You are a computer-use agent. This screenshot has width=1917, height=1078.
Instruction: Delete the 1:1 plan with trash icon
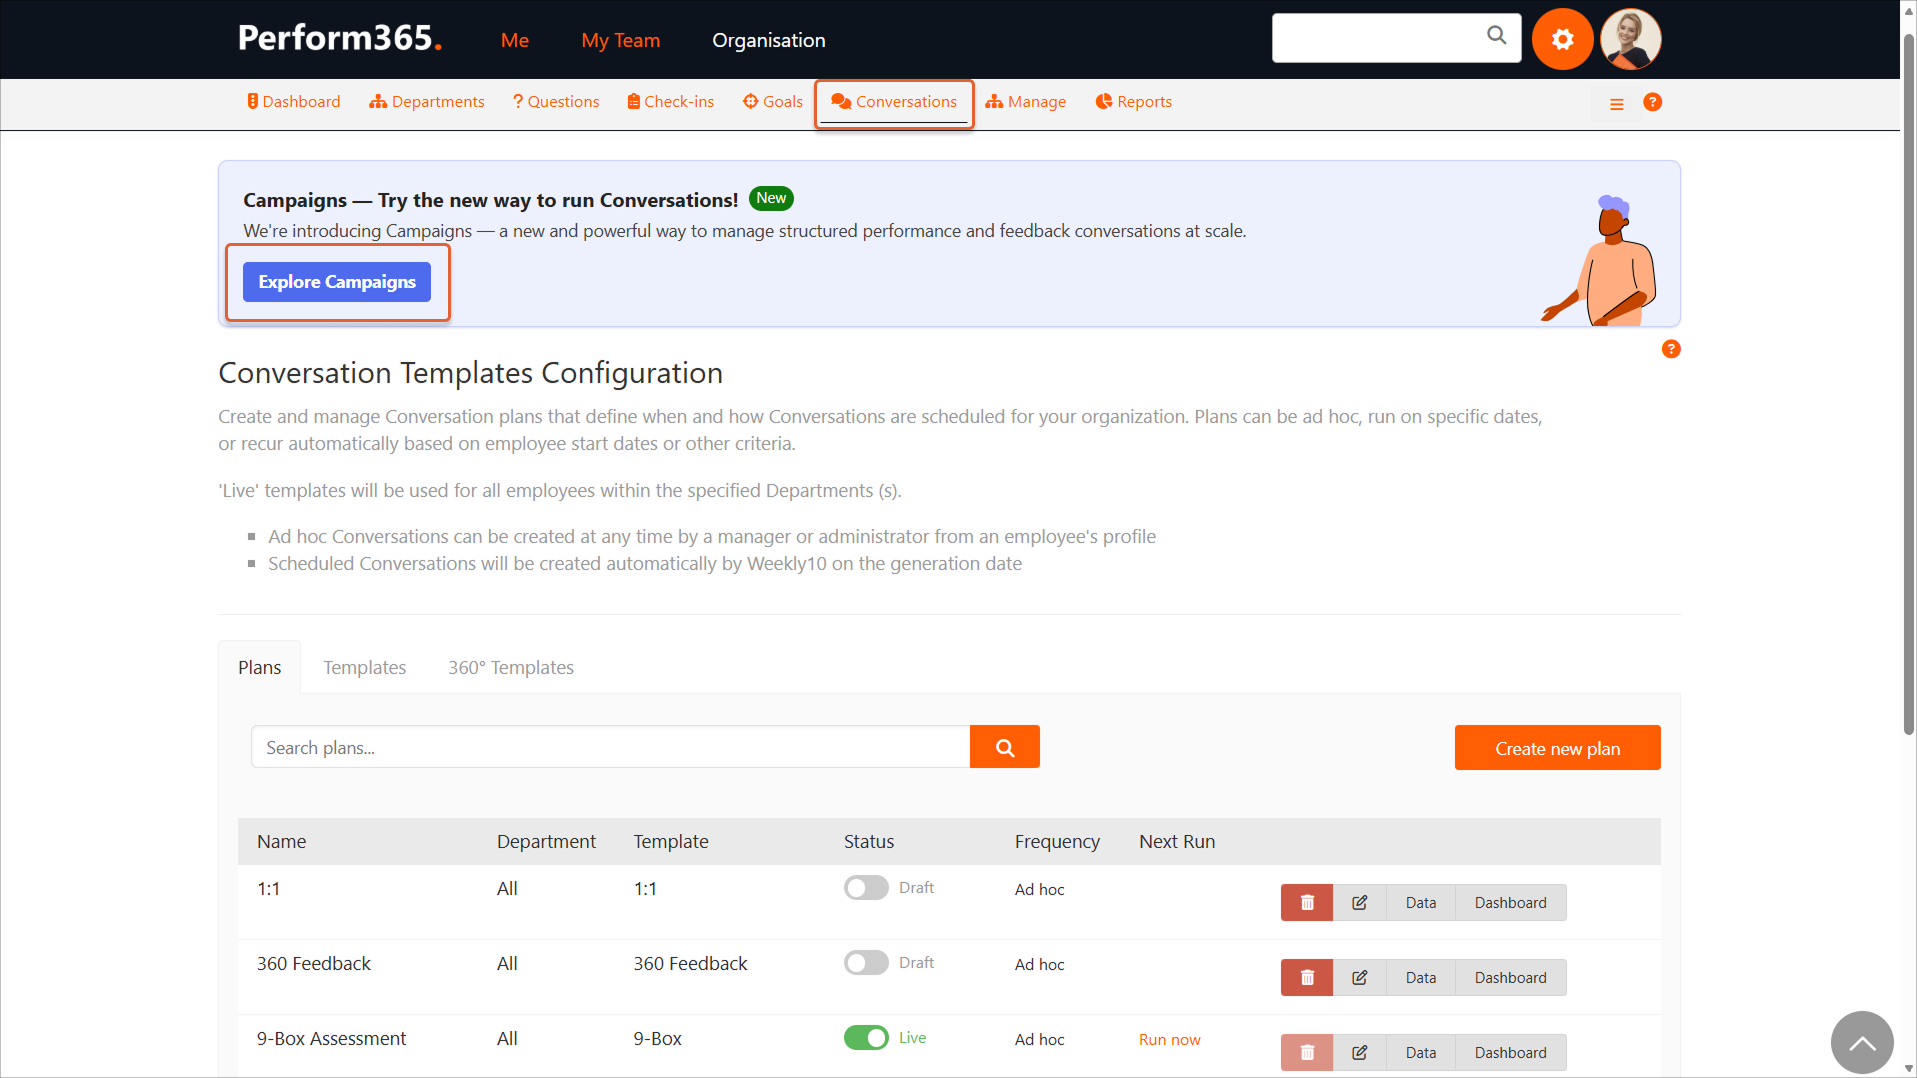point(1306,902)
